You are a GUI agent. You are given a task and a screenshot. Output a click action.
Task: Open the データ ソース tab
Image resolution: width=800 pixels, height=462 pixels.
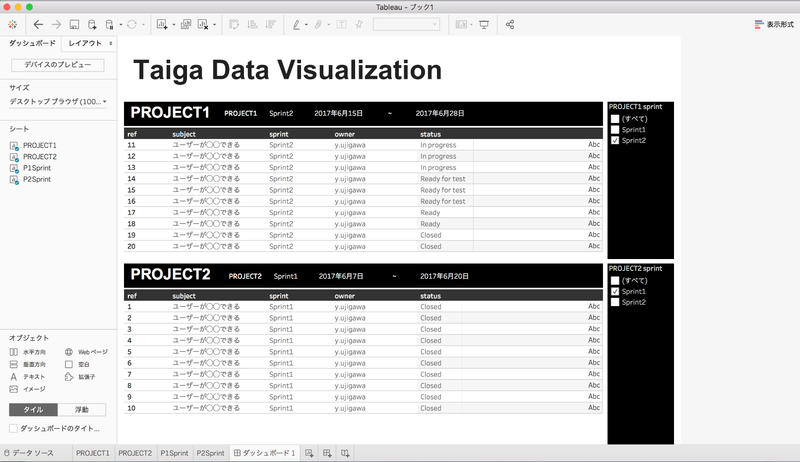[29, 453]
